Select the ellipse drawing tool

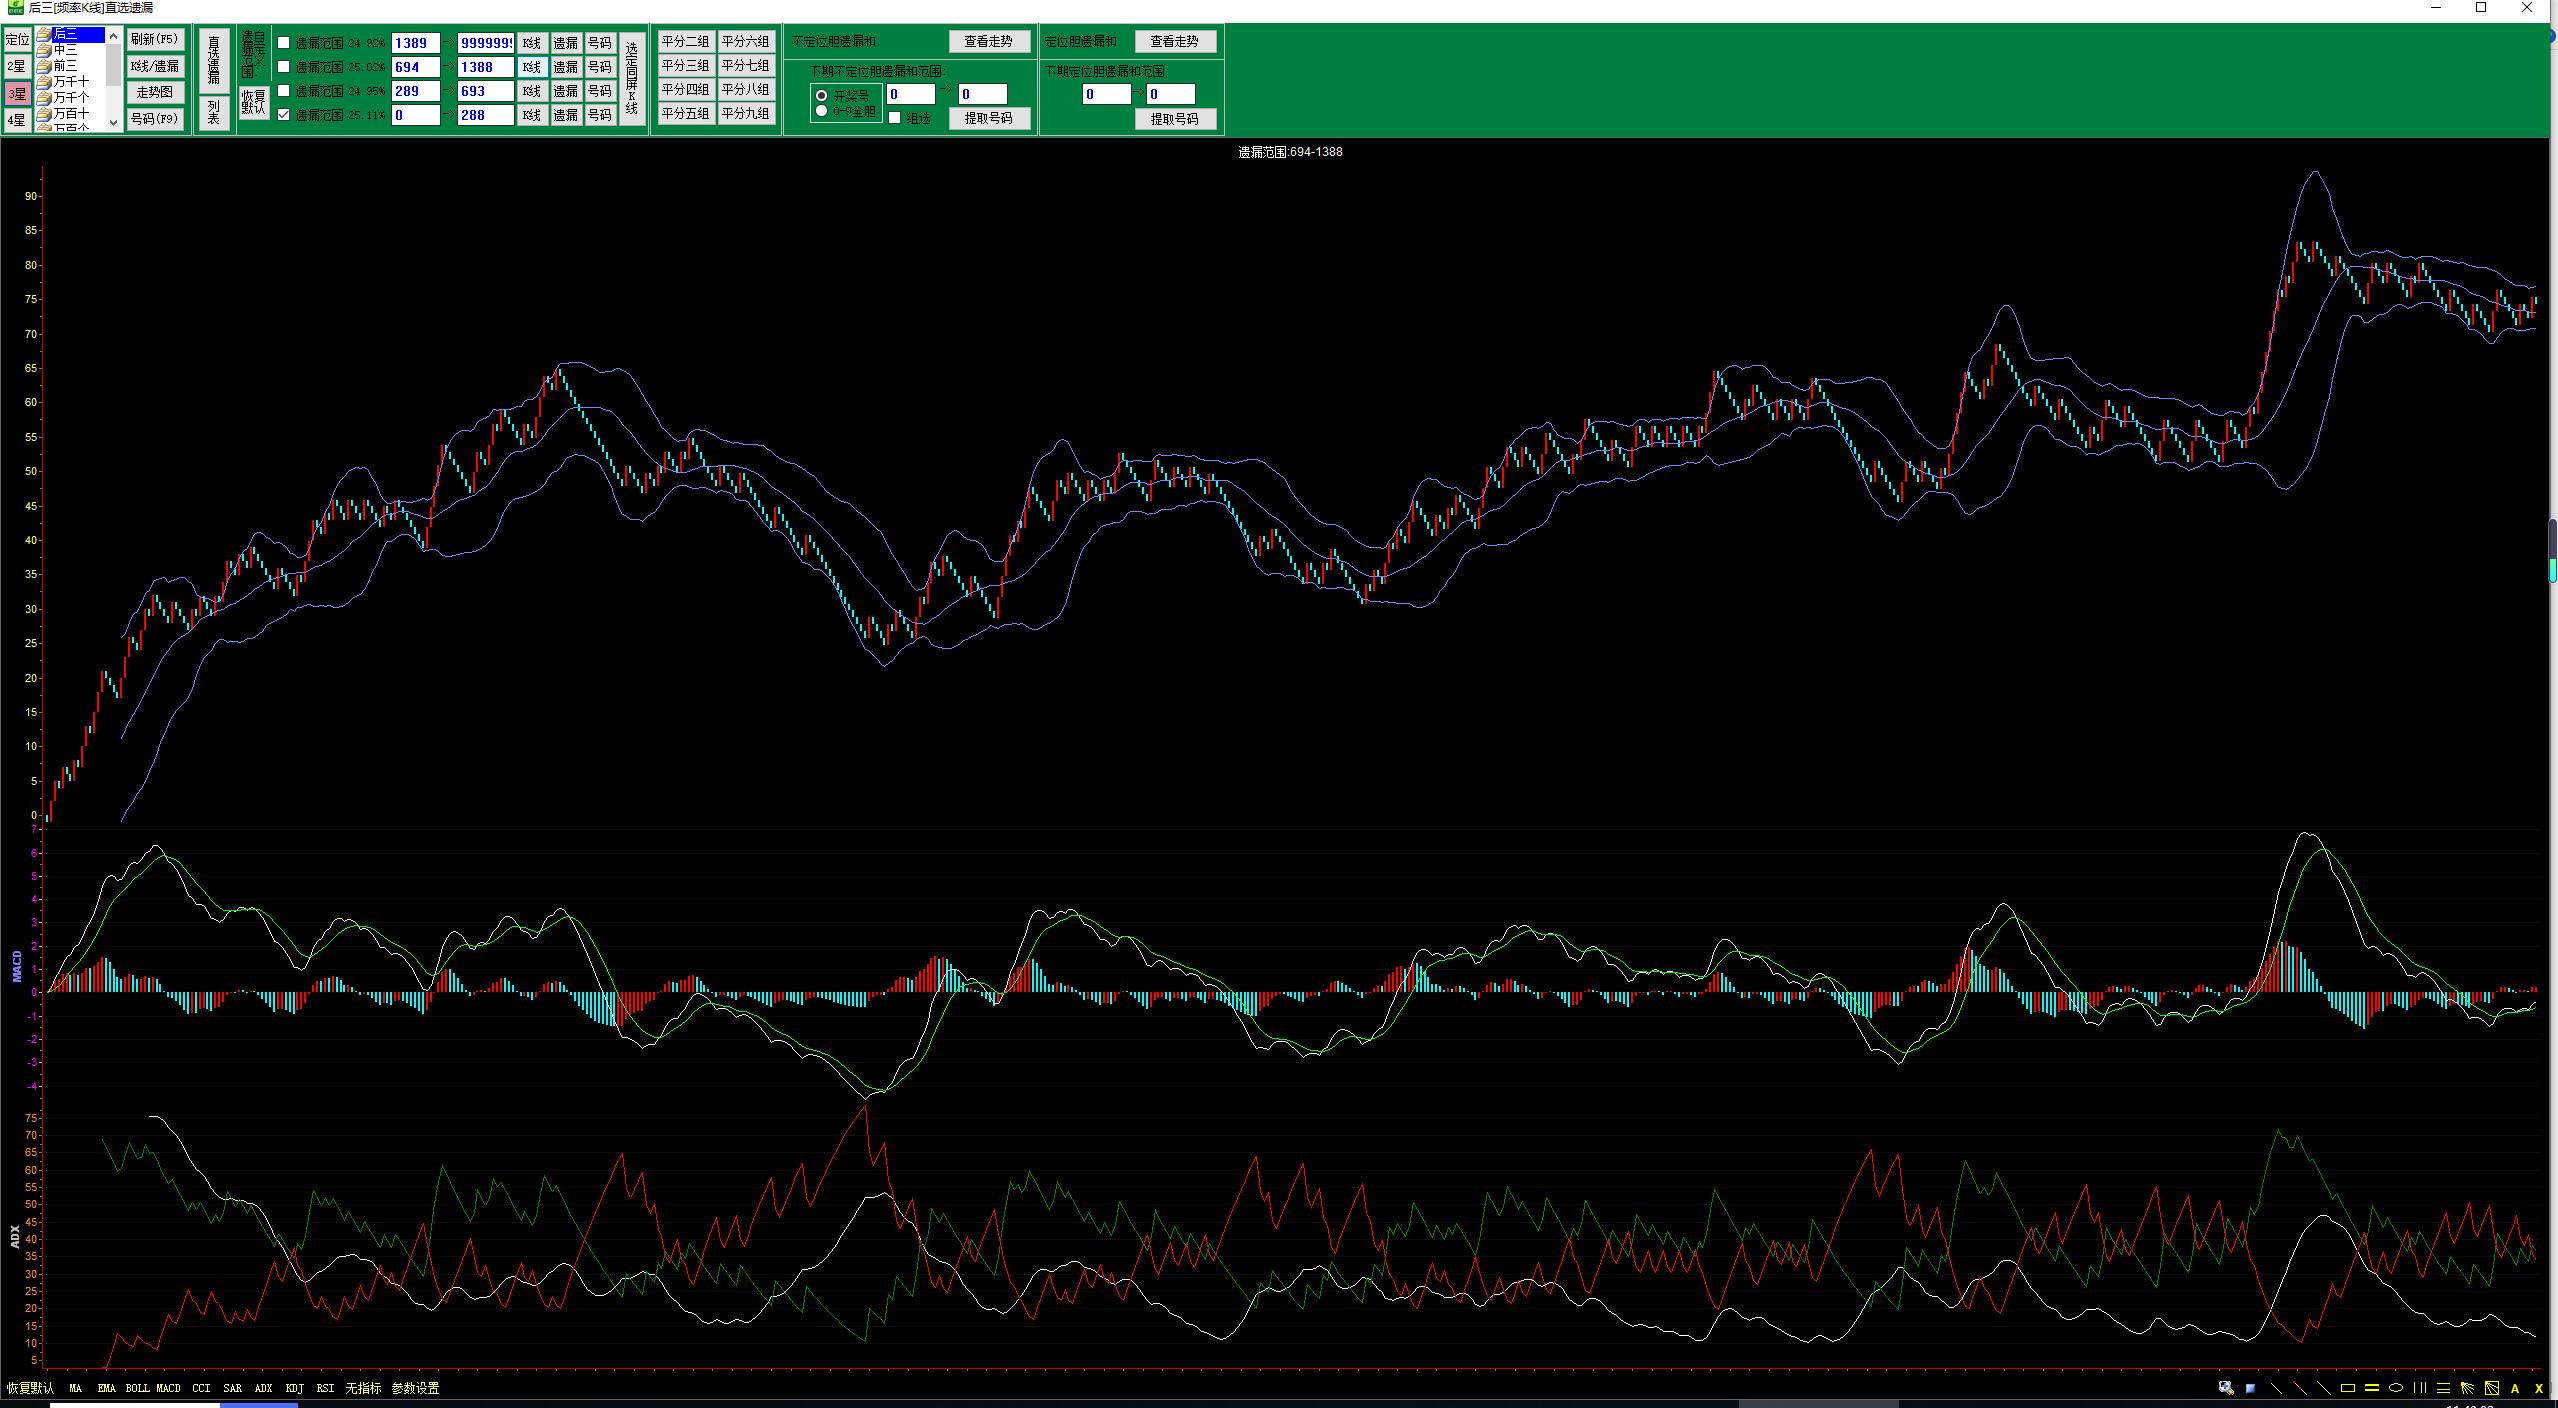pyautogui.click(x=2396, y=1388)
